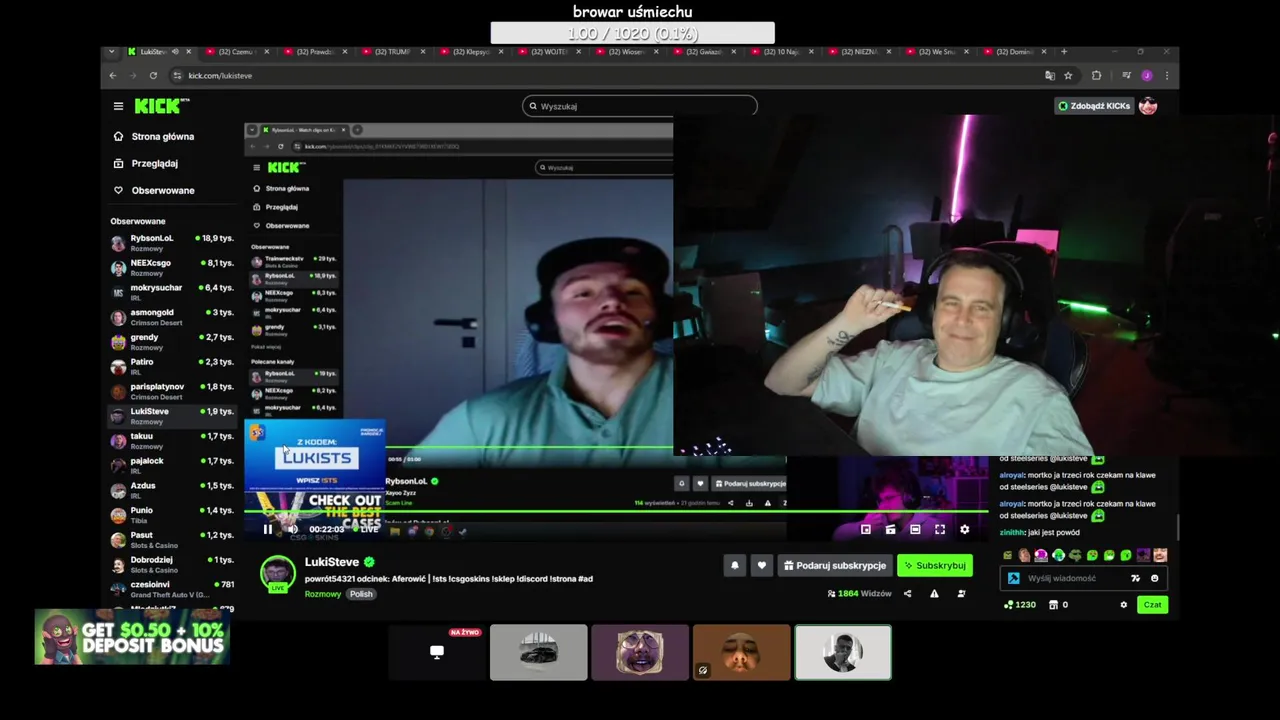Bookmark this page with the star icon
Viewport: 1280px width, 720px height.
click(x=1068, y=76)
